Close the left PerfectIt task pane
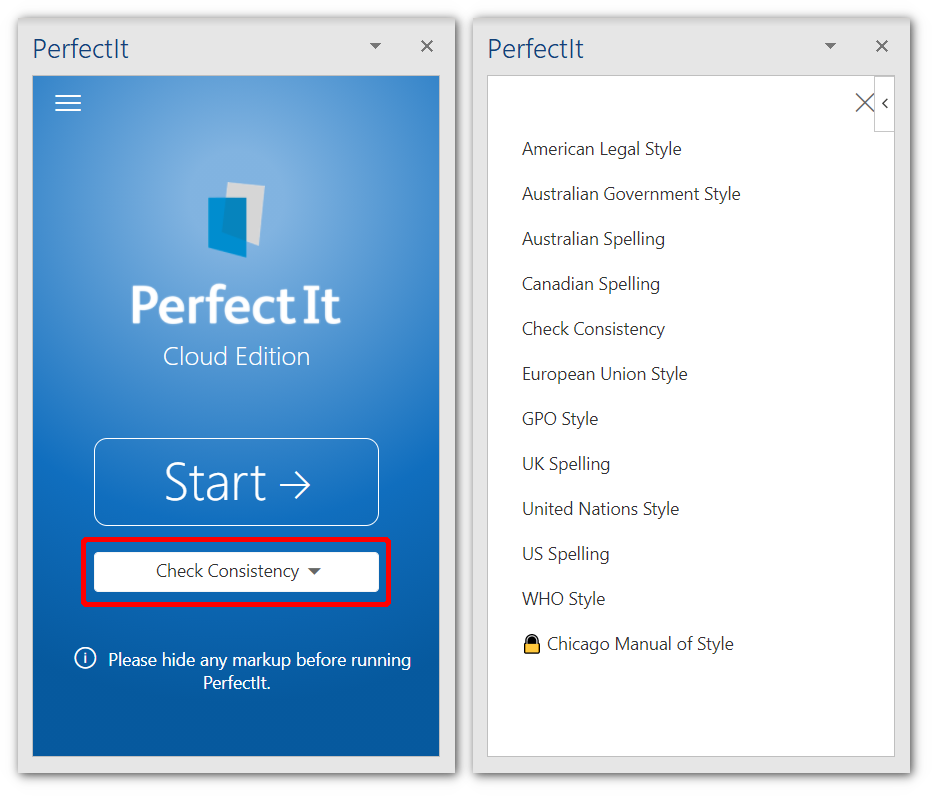The height and width of the screenshot is (796, 932). (427, 46)
